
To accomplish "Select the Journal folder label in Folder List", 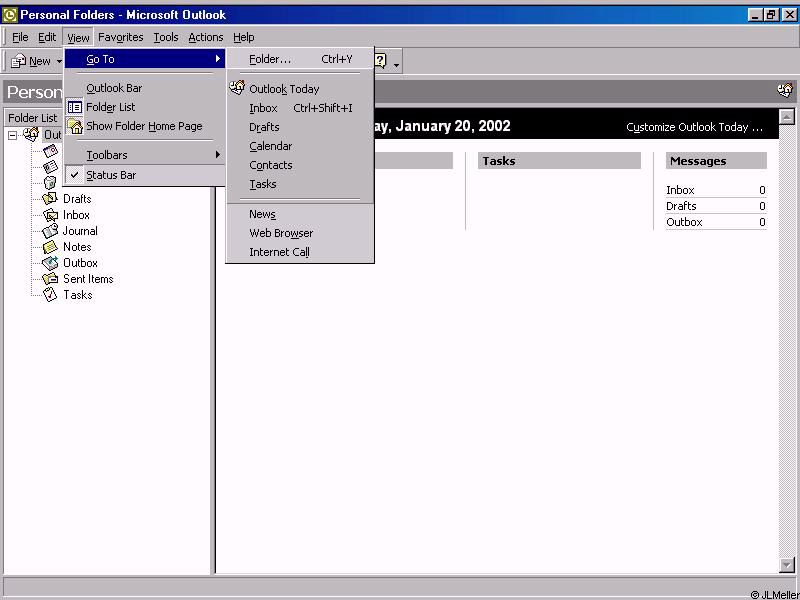I will (x=80, y=231).
